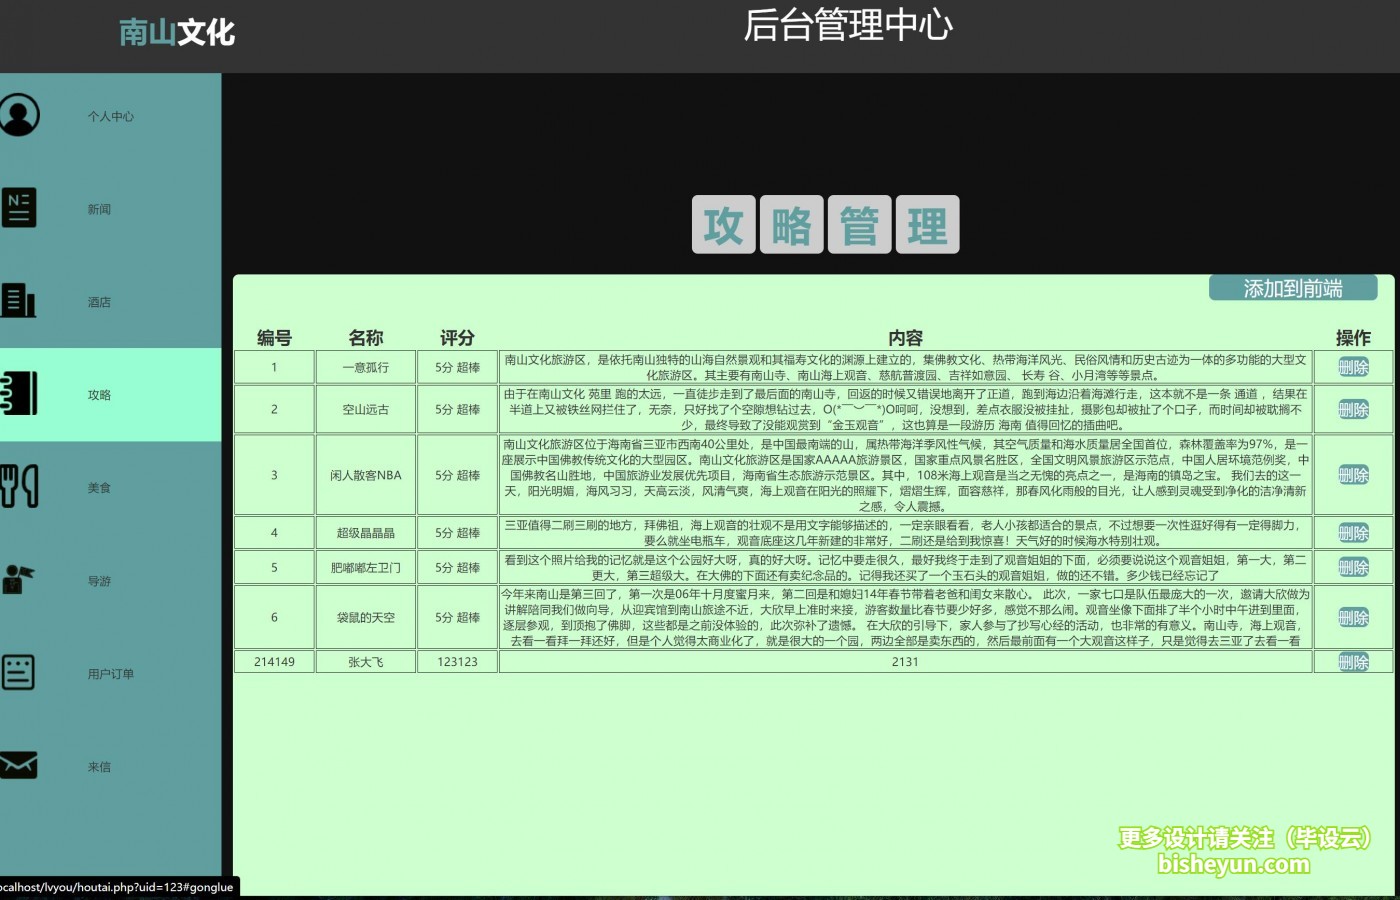Select the 个人中心 profile icon
This screenshot has height=900, width=1400.
(x=18, y=114)
